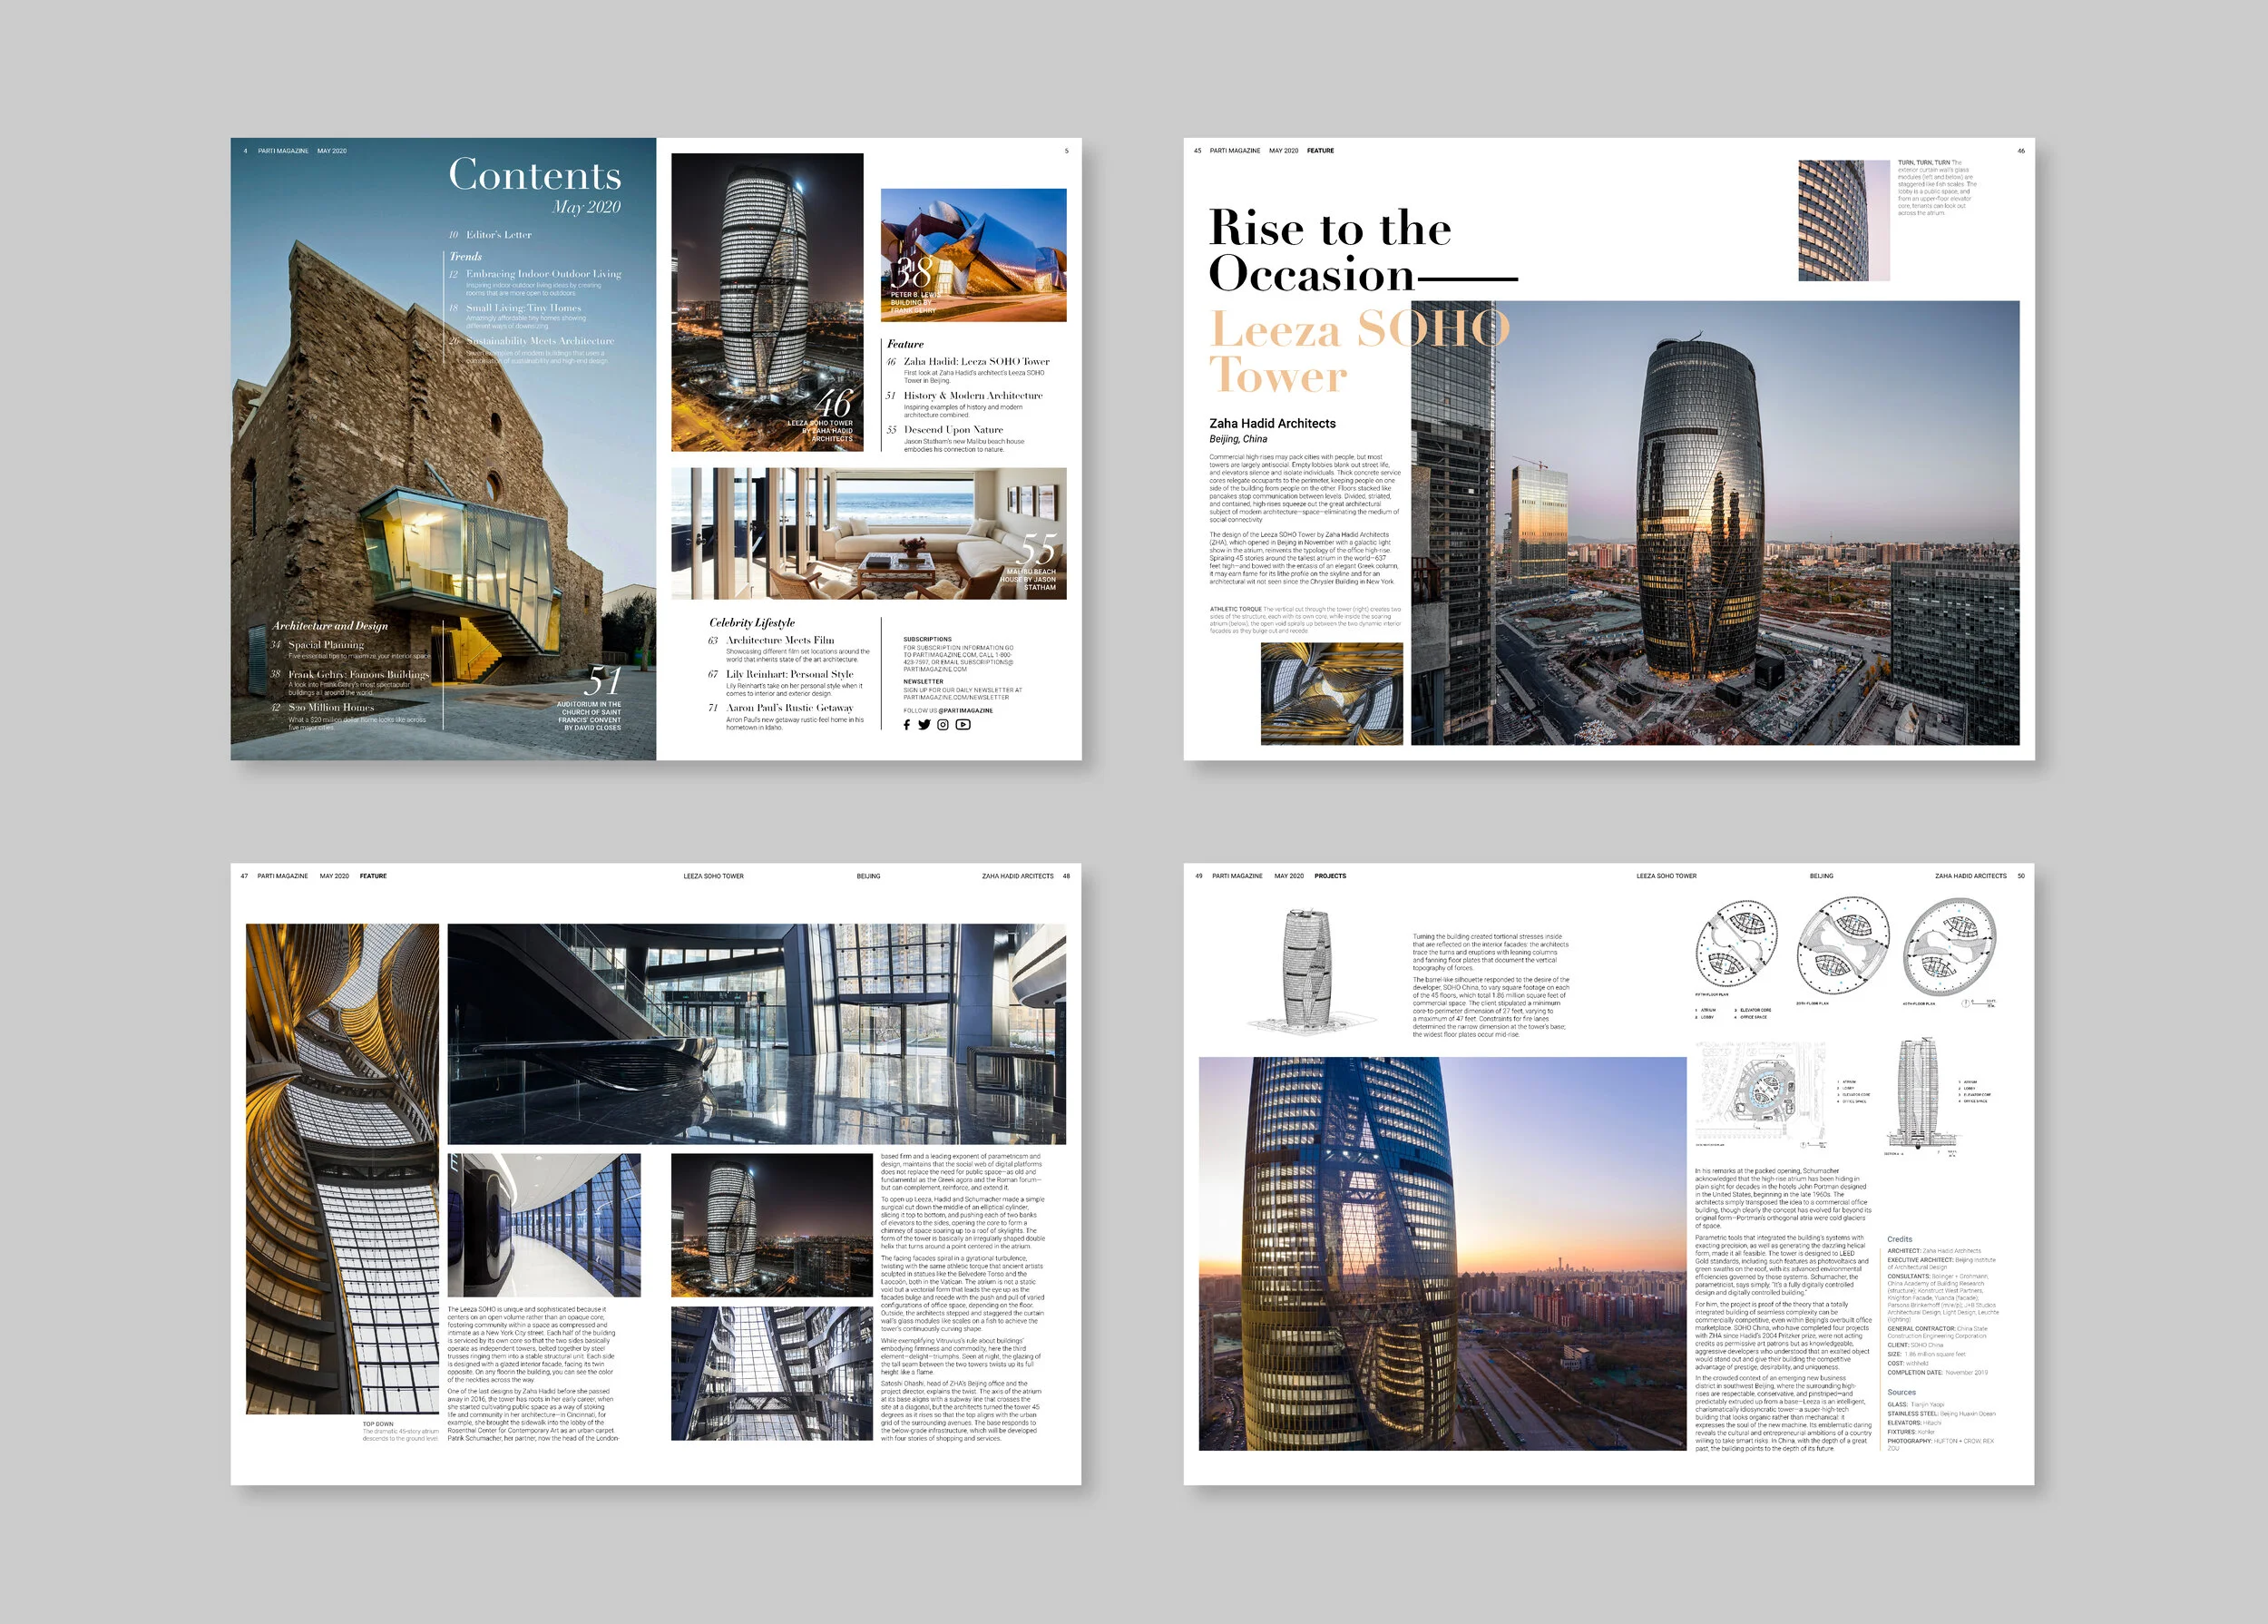Click the 'Architecture and Design' heading
The image size is (2268, 1624).
pos(330,626)
